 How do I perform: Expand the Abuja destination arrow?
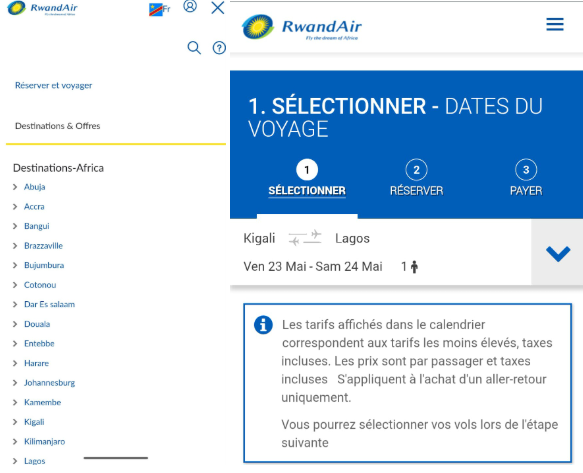15,187
